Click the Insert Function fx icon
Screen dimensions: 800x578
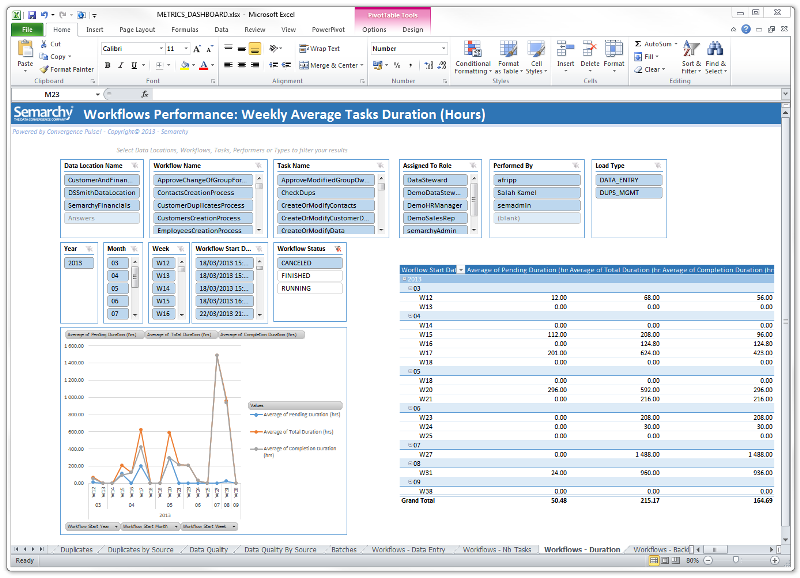[x=145, y=94]
